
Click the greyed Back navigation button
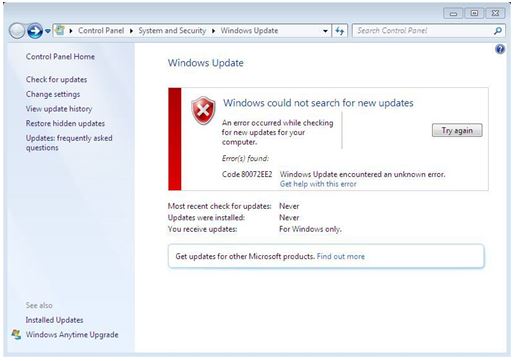point(17,31)
